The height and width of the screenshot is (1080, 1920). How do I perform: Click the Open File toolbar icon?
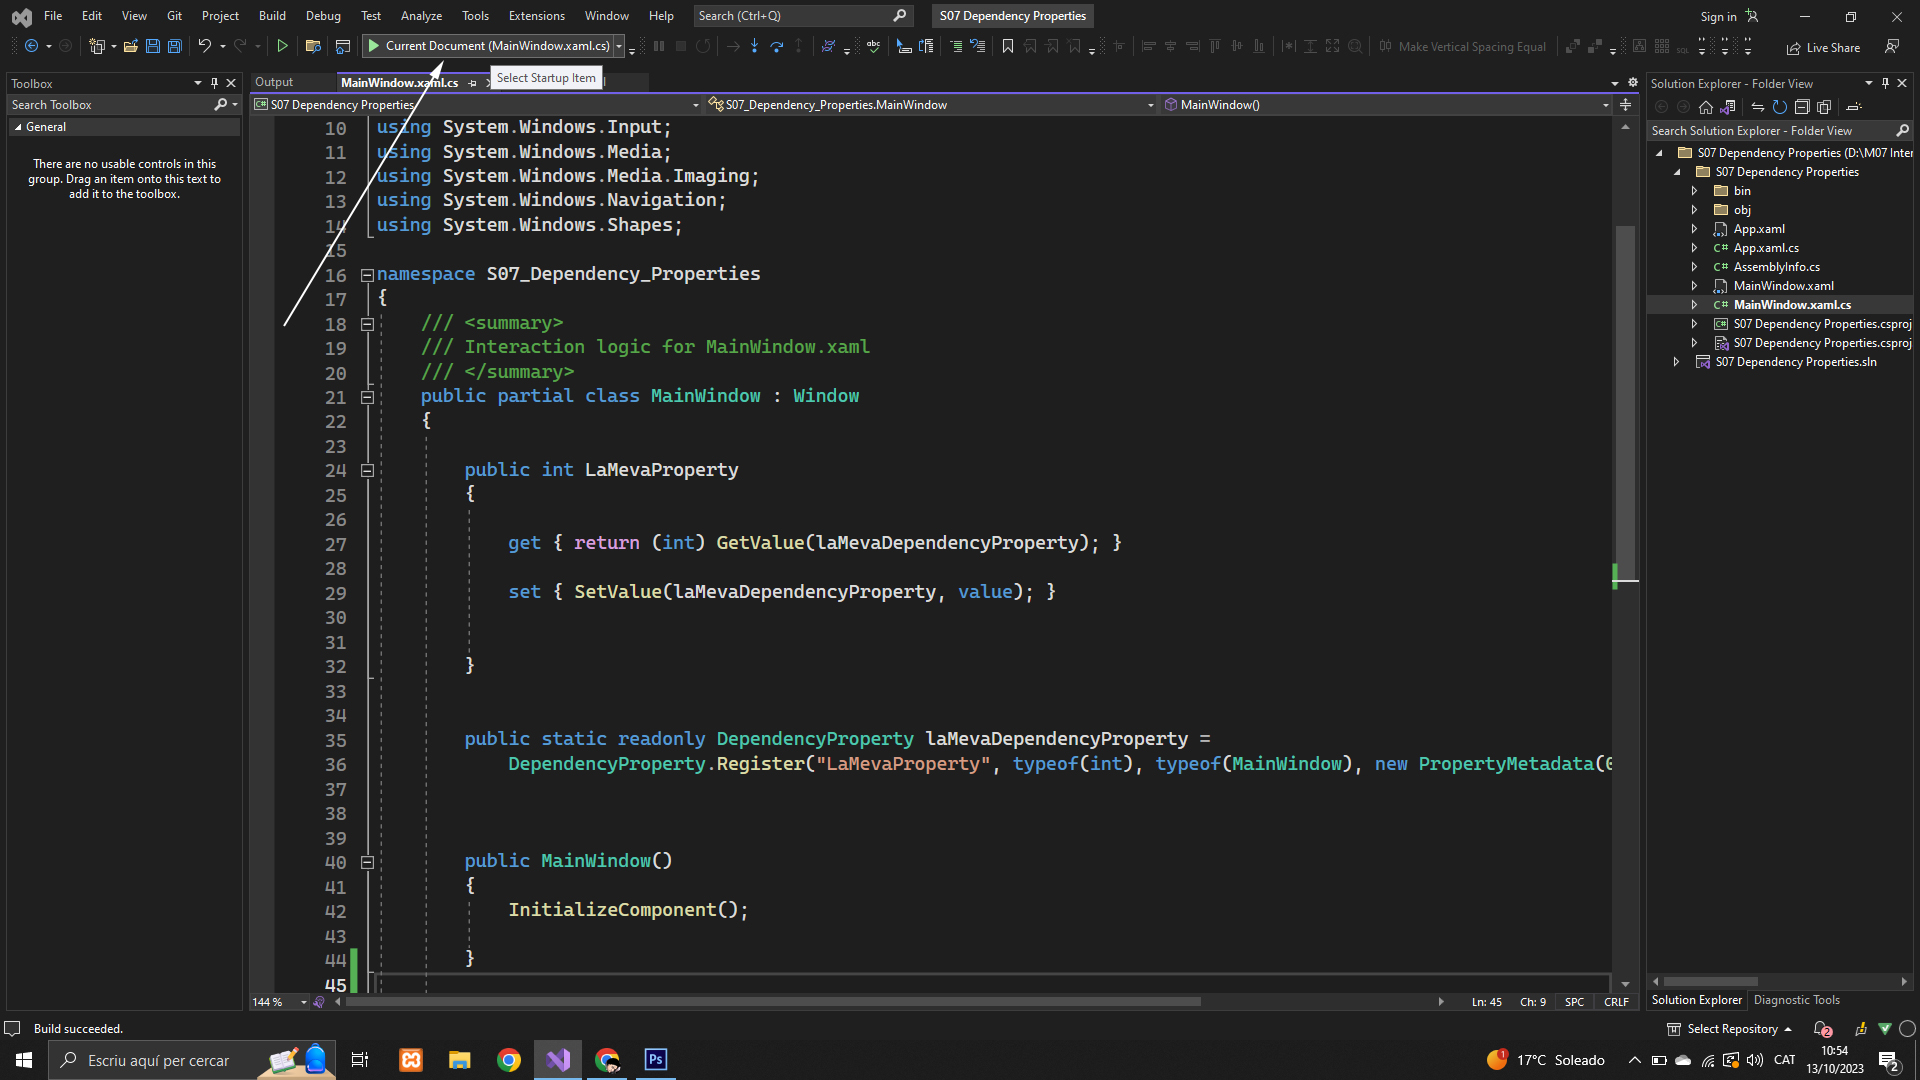pos(130,46)
